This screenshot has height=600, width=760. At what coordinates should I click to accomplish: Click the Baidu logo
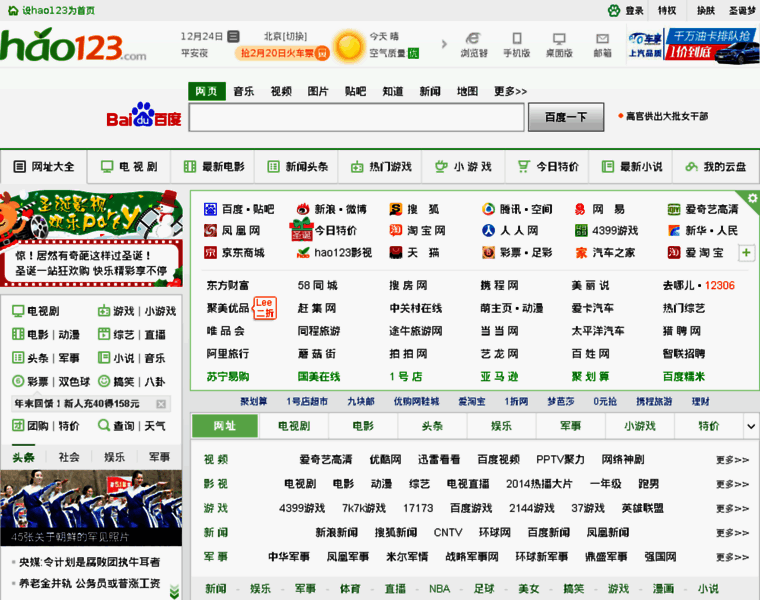point(144,115)
